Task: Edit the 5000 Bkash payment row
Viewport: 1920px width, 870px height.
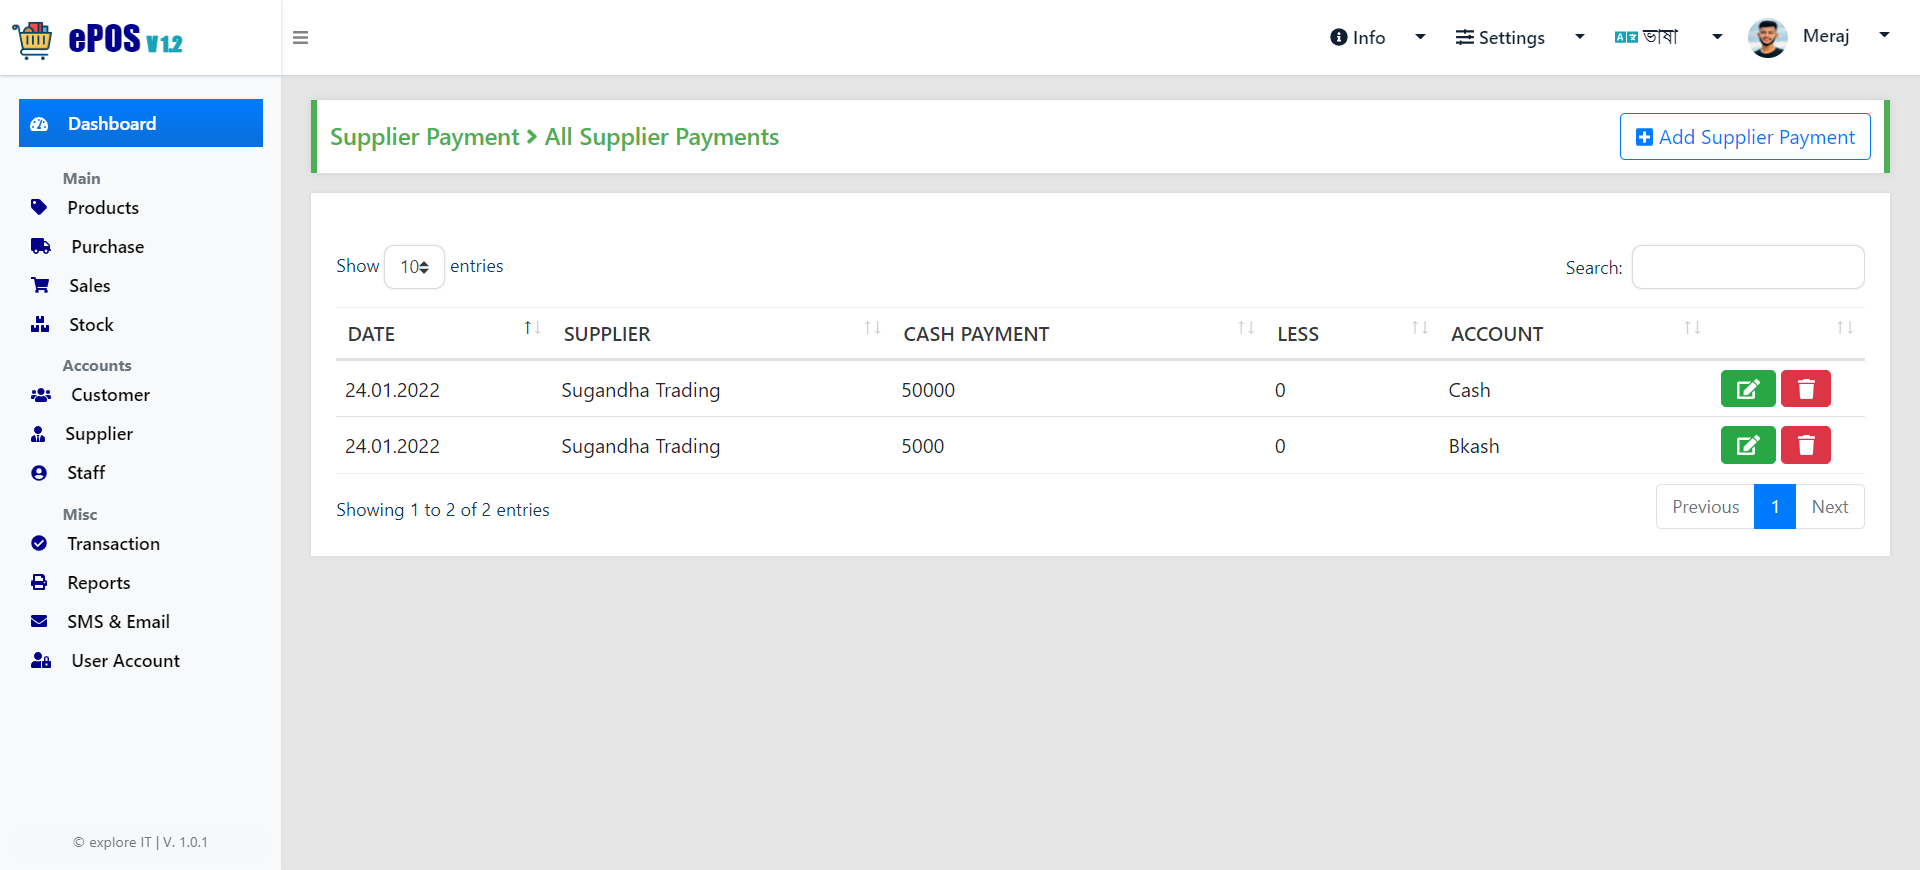Action: (x=1748, y=445)
